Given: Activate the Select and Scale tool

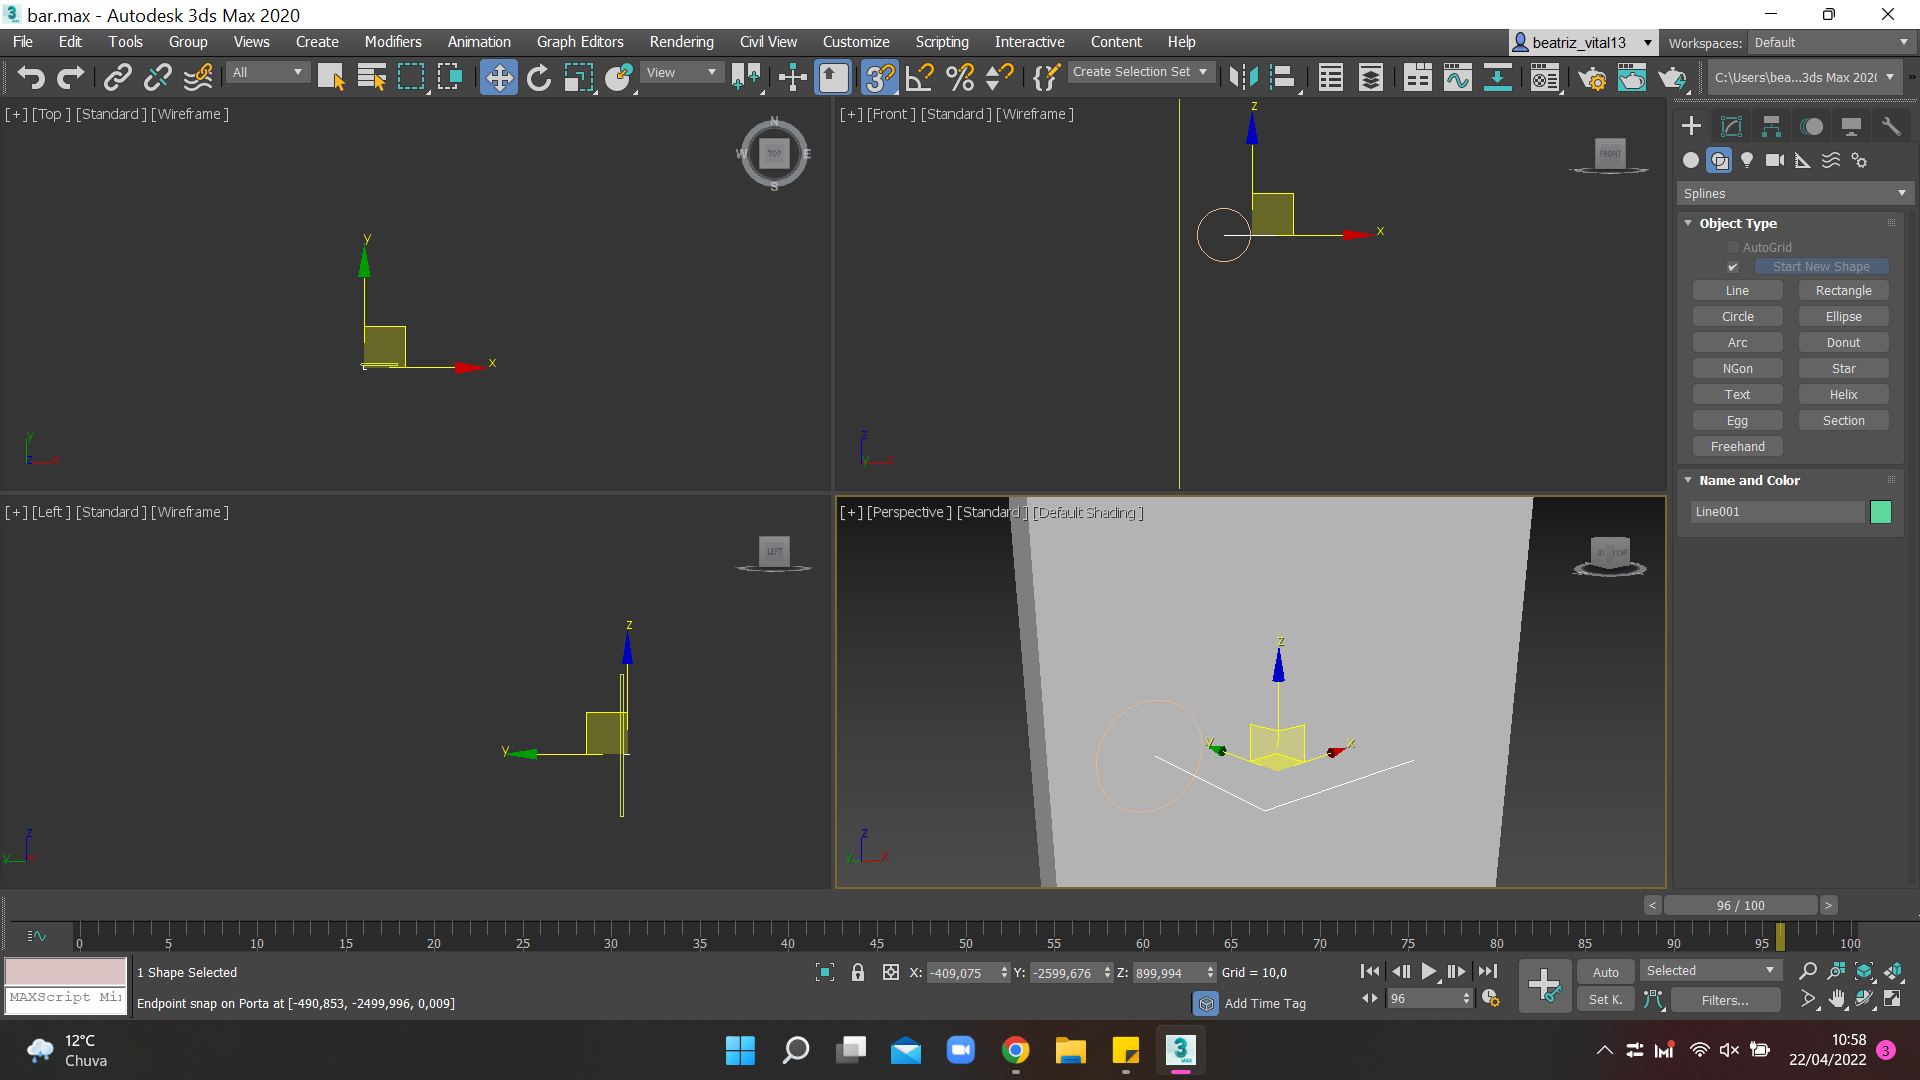Looking at the screenshot, I should (578, 77).
